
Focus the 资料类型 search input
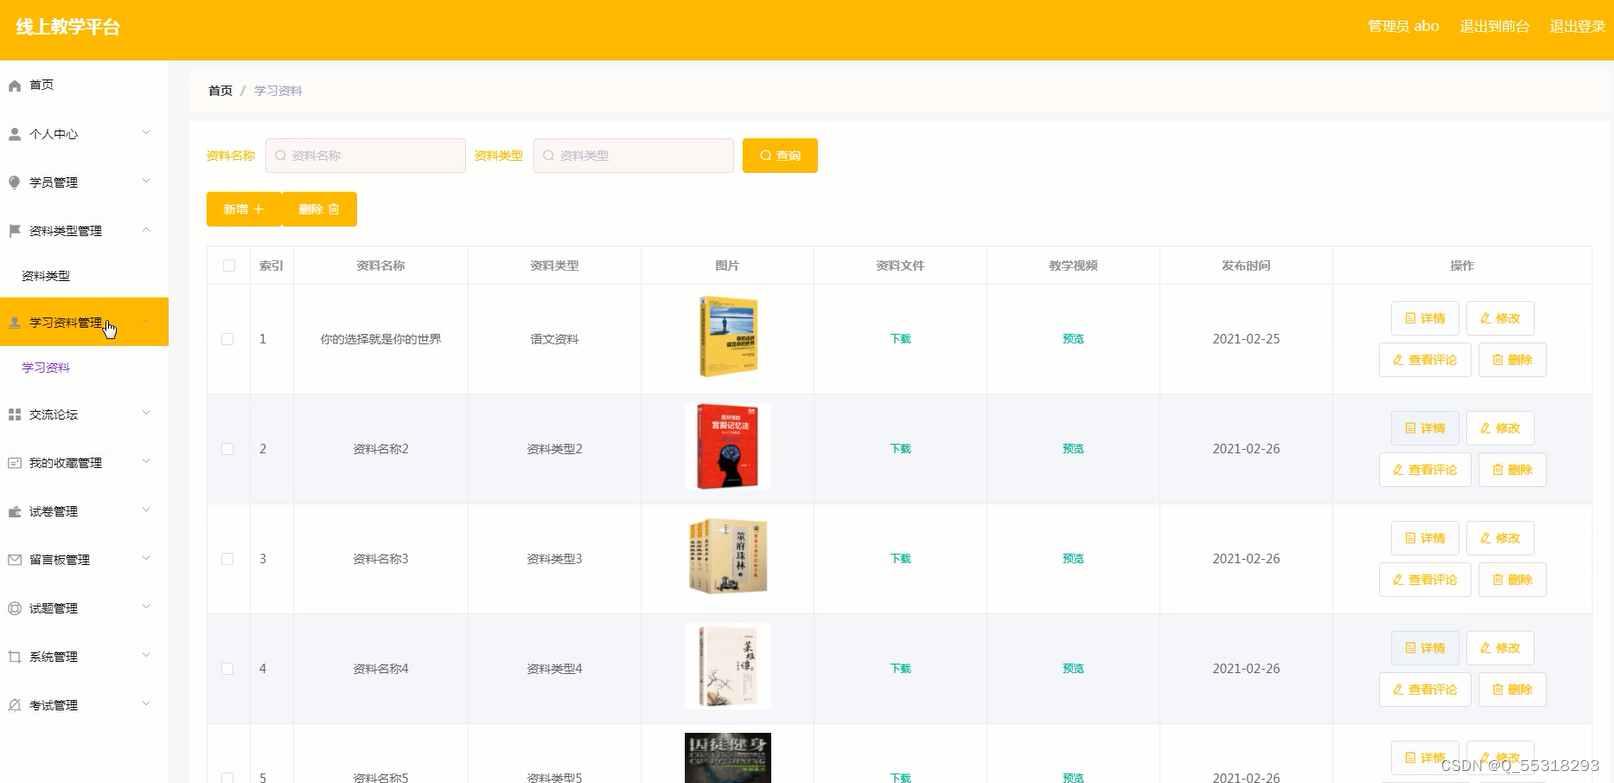tap(634, 156)
